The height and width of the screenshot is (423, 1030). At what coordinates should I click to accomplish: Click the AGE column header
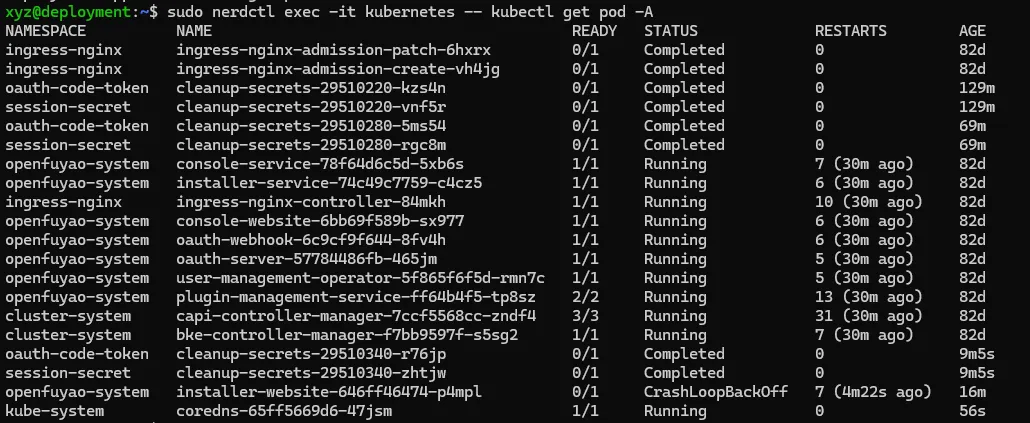click(972, 31)
